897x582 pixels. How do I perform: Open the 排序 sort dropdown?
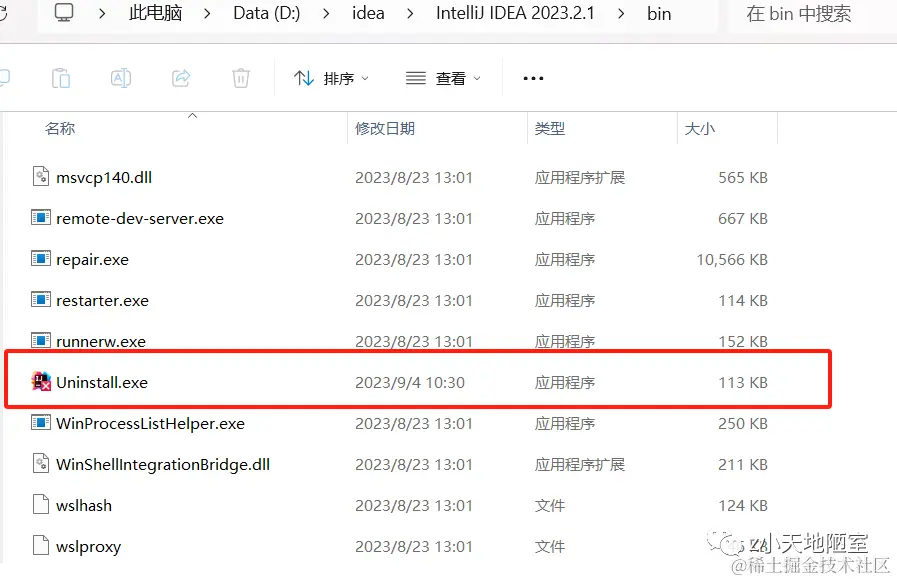[x=331, y=78]
